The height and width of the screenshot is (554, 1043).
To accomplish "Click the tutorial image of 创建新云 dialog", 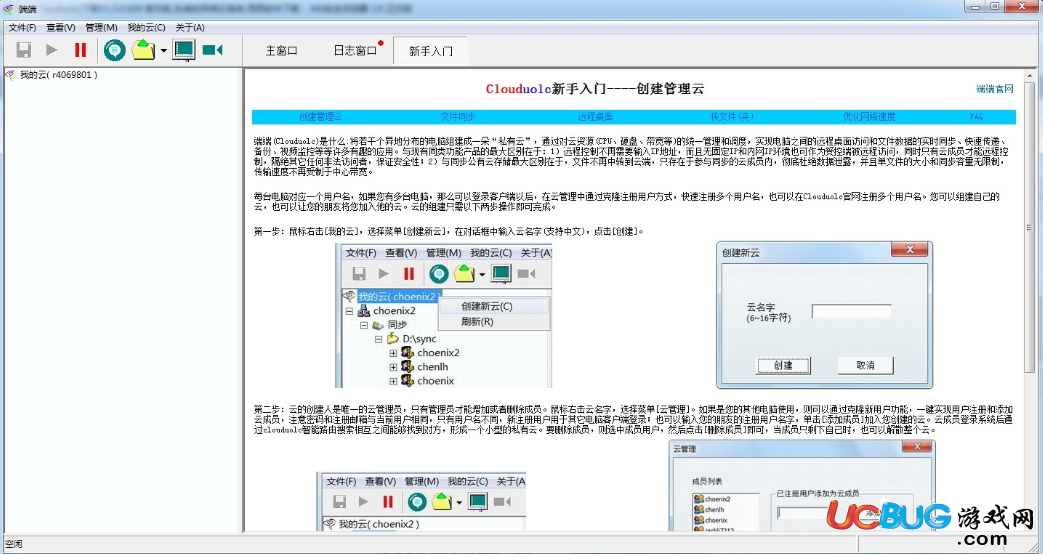I will coord(824,315).
